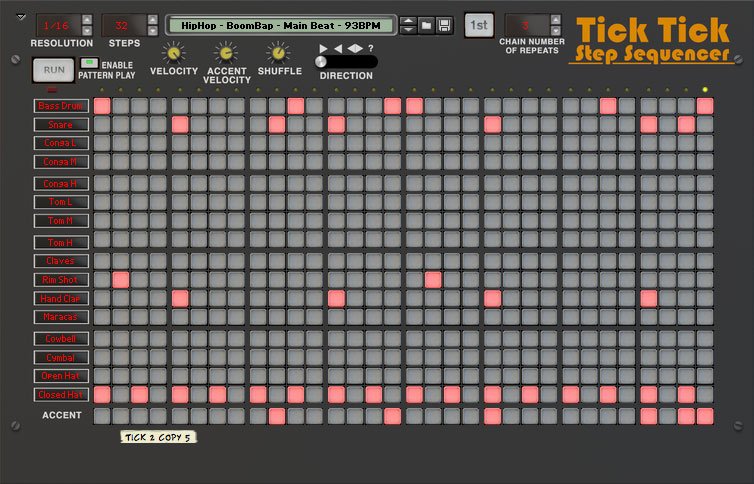The width and height of the screenshot is (754, 484).
Task: Change the Steps count with its arrows
Action: 152,25
